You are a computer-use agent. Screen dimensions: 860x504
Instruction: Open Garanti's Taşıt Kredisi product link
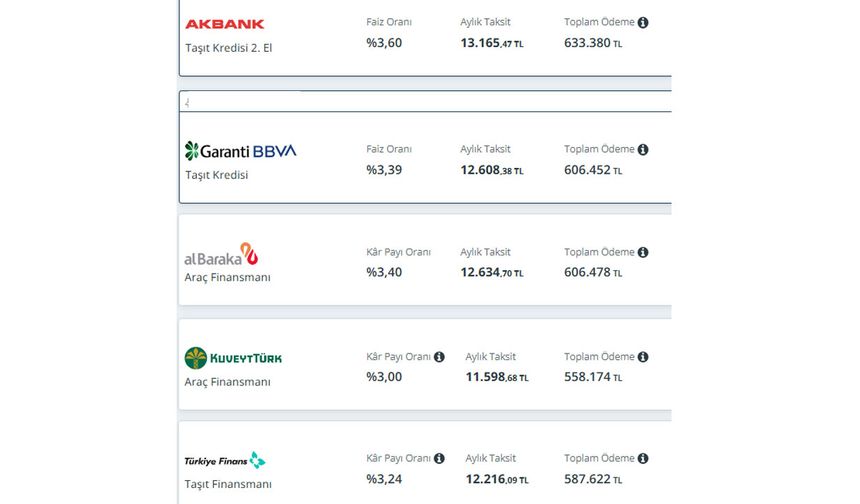click(x=217, y=175)
